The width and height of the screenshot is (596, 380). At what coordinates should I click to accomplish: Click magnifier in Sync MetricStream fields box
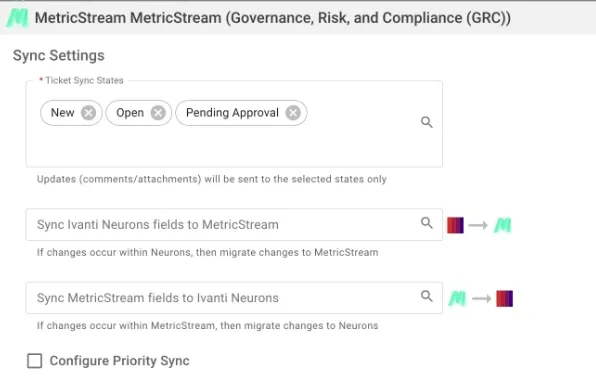(x=426, y=296)
